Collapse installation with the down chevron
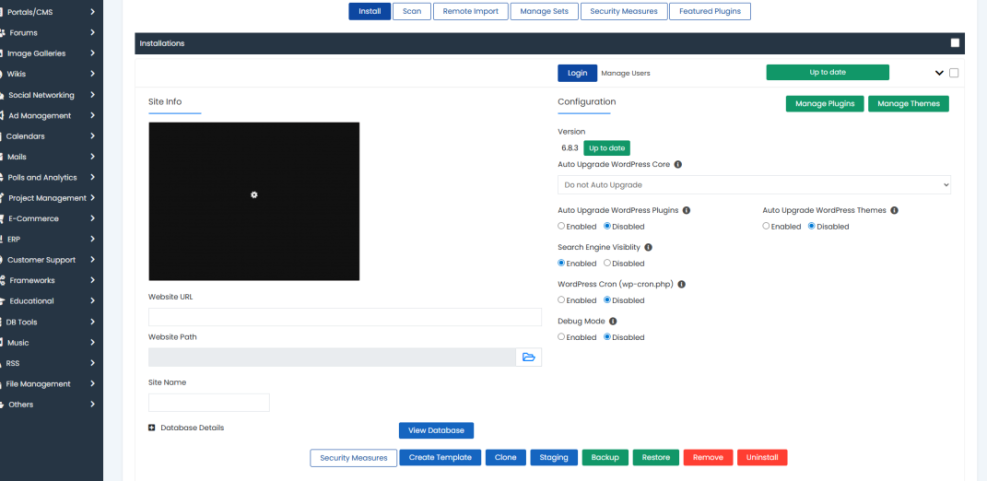This screenshot has height=481, width=987. 939,73
